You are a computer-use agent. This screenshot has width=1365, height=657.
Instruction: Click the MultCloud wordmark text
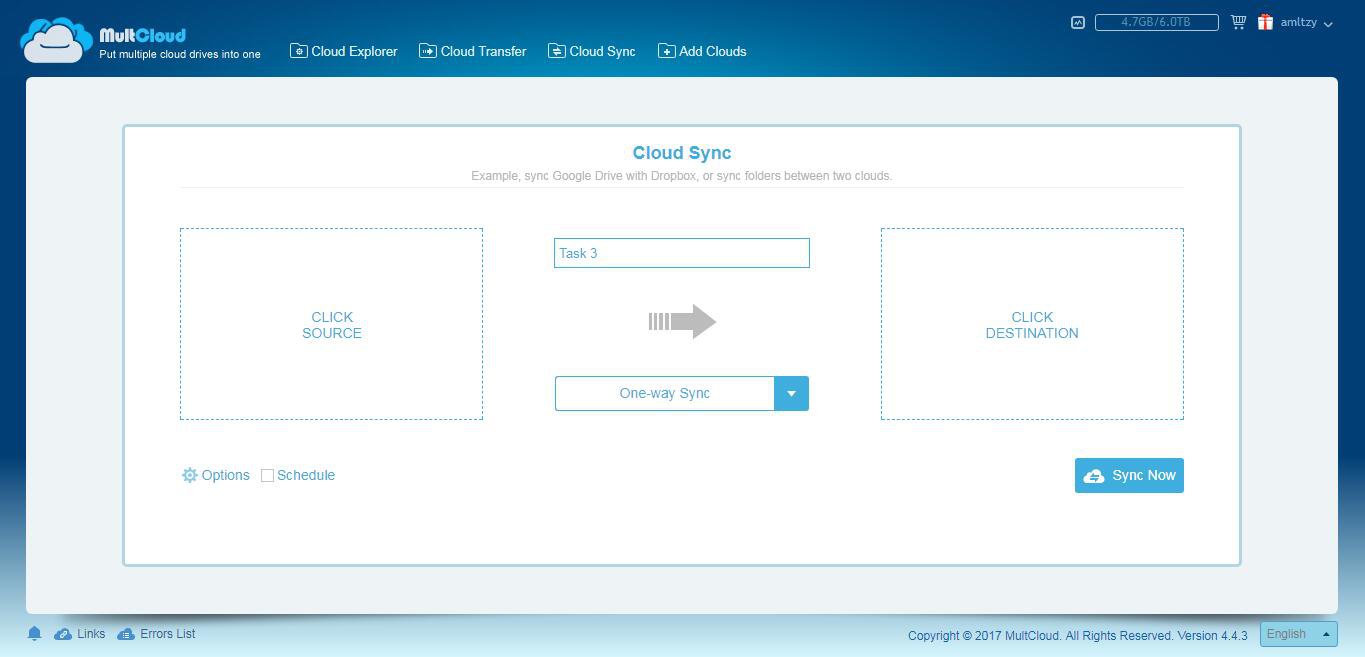tap(143, 35)
